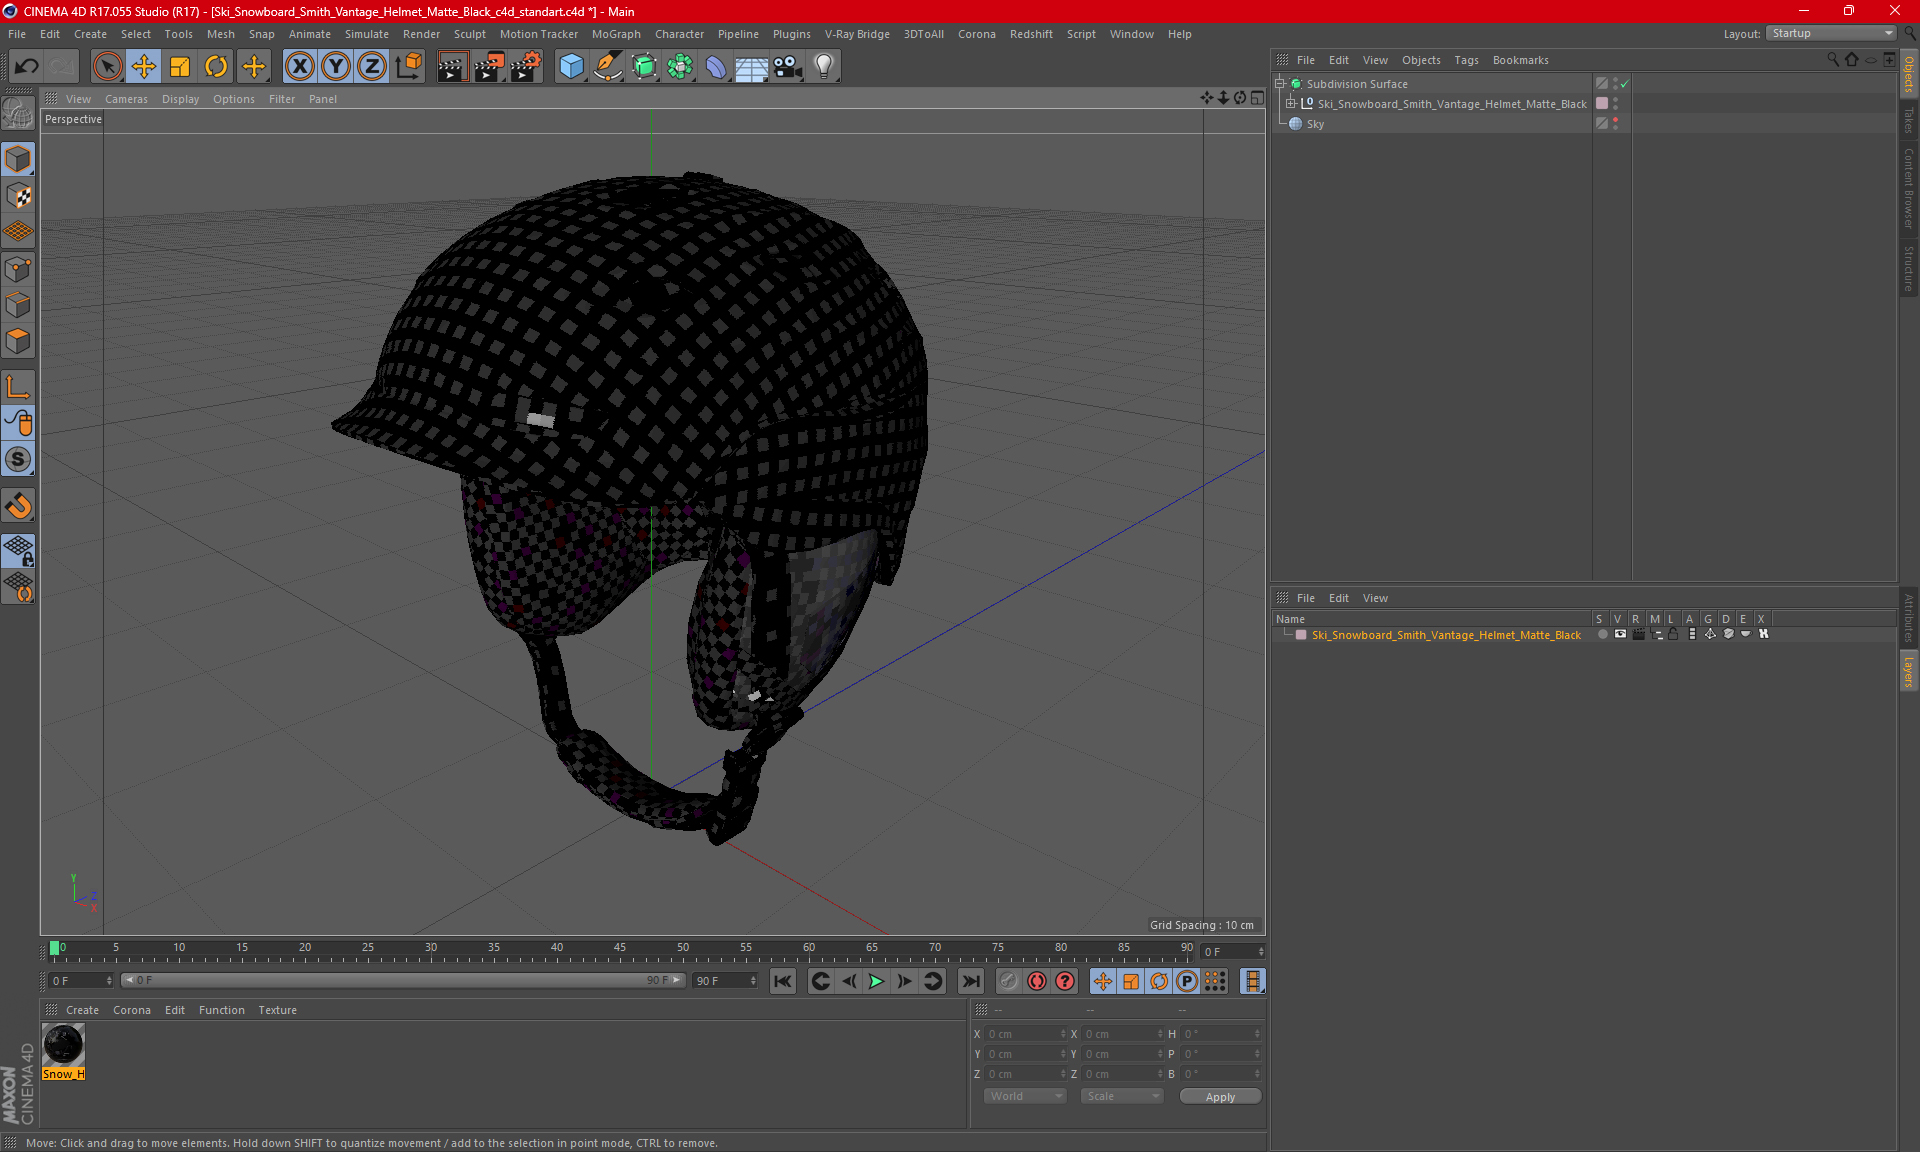Screen dimensions: 1920x1152
Task: Click the Coordinate System icon
Action: click(408, 67)
